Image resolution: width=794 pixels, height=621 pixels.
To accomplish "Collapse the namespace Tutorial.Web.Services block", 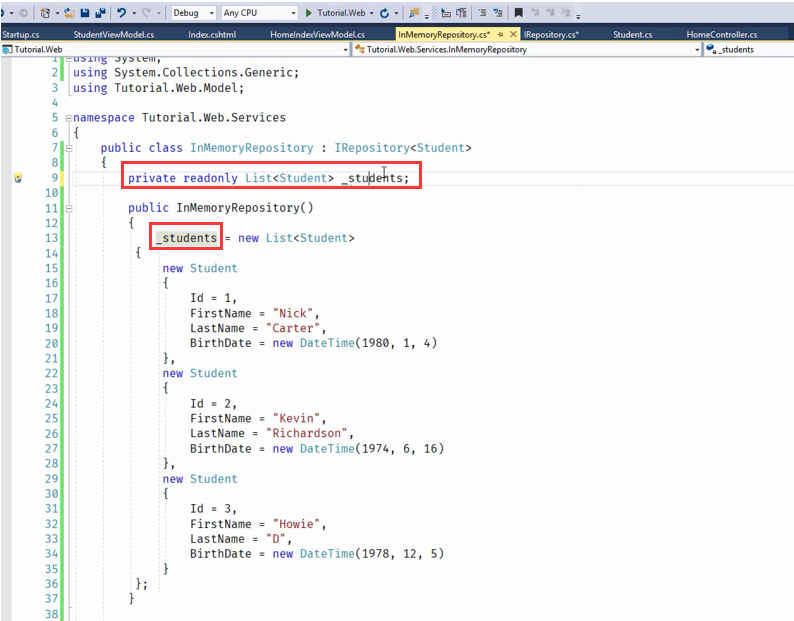I will click(x=67, y=118).
